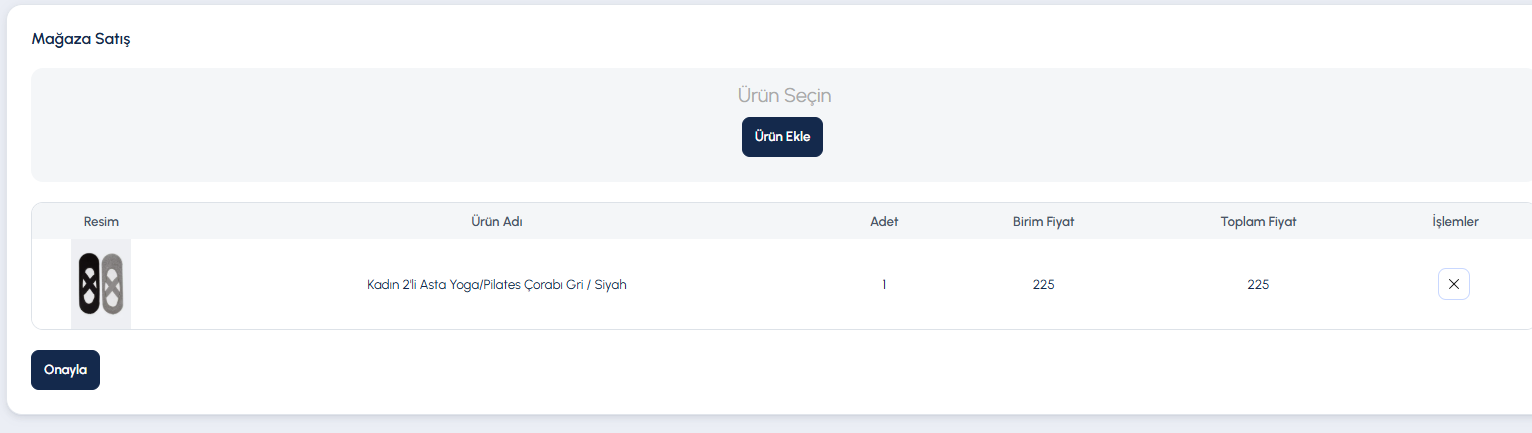Image resolution: width=1532 pixels, height=433 pixels.
Task: Sort by the Ürün Adı column header
Action: 497,222
